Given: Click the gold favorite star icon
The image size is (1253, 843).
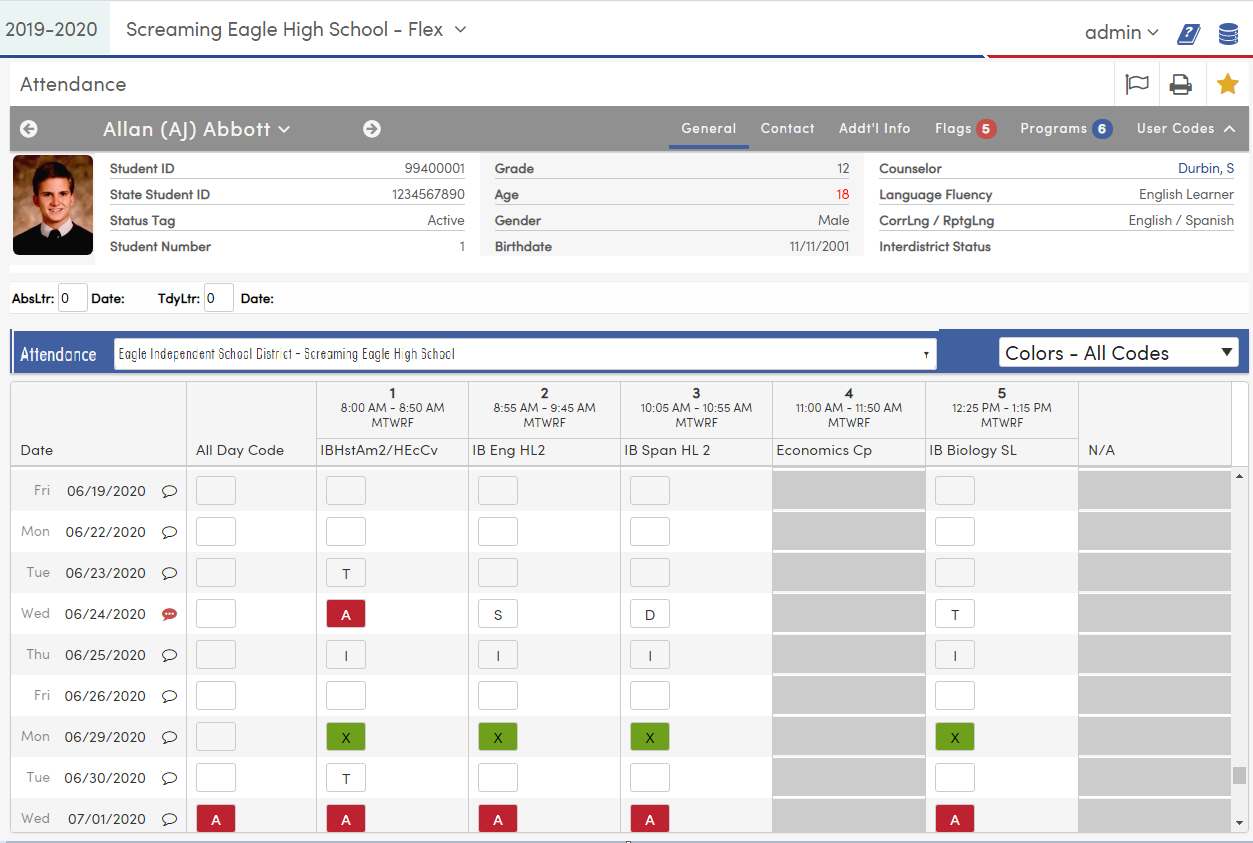Looking at the screenshot, I should 1227,84.
